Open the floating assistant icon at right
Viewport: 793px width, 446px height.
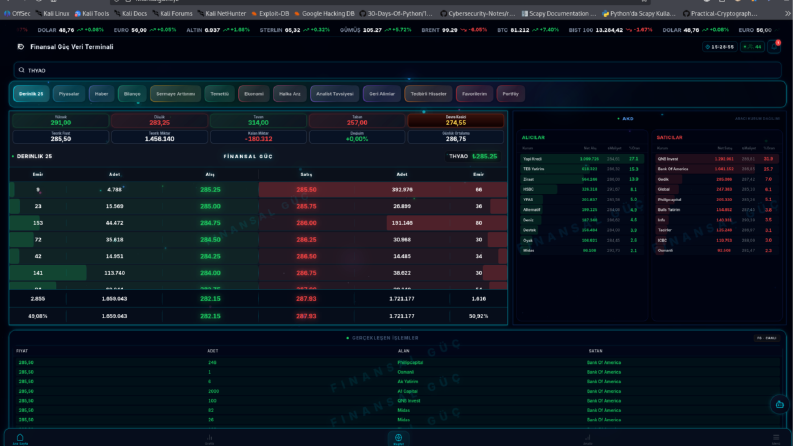[x=779, y=404]
